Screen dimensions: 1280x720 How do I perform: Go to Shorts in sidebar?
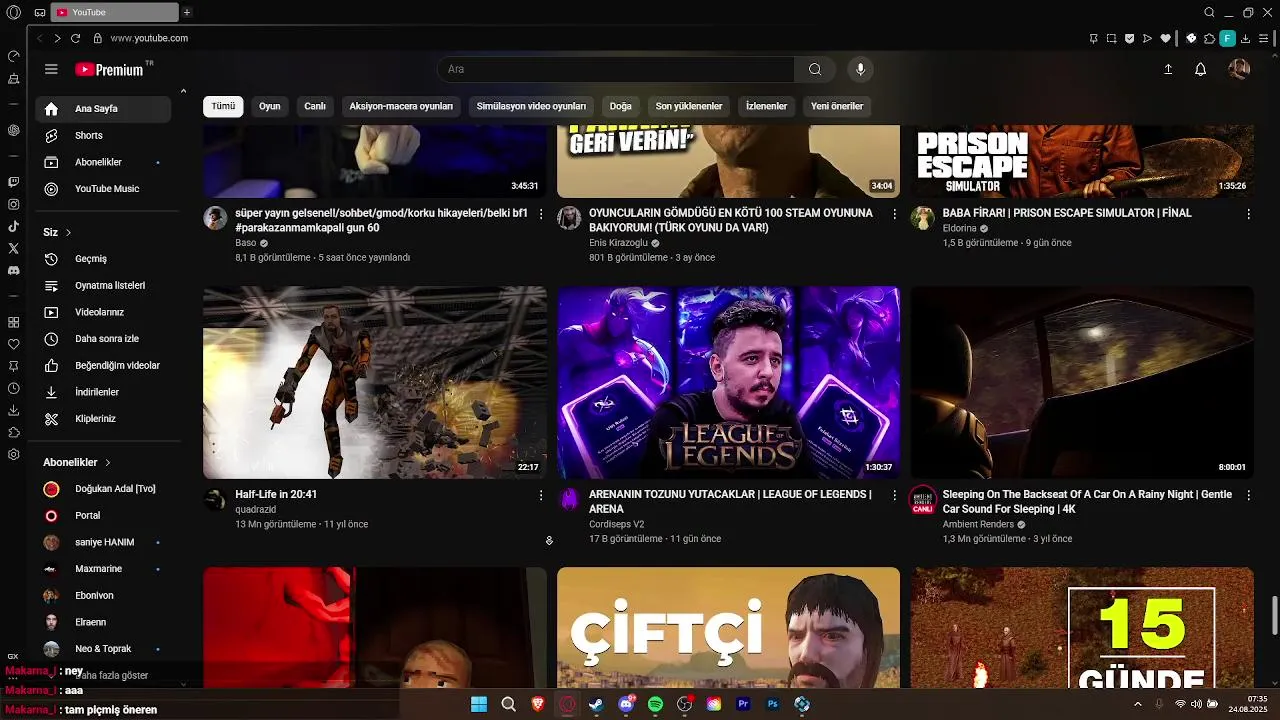pyautogui.click(x=103, y=135)
